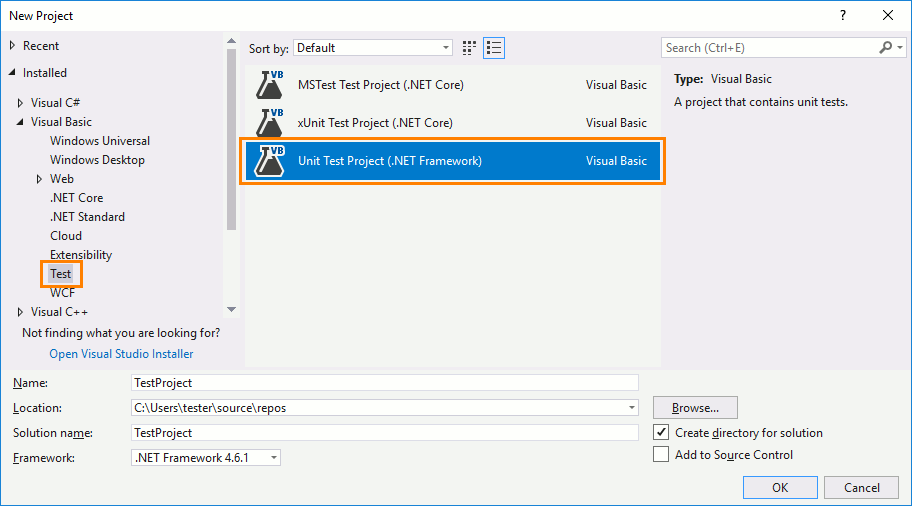Switch to medium icons list view
The height and width of the screenshot is (506, 912).
pos(494,48)
